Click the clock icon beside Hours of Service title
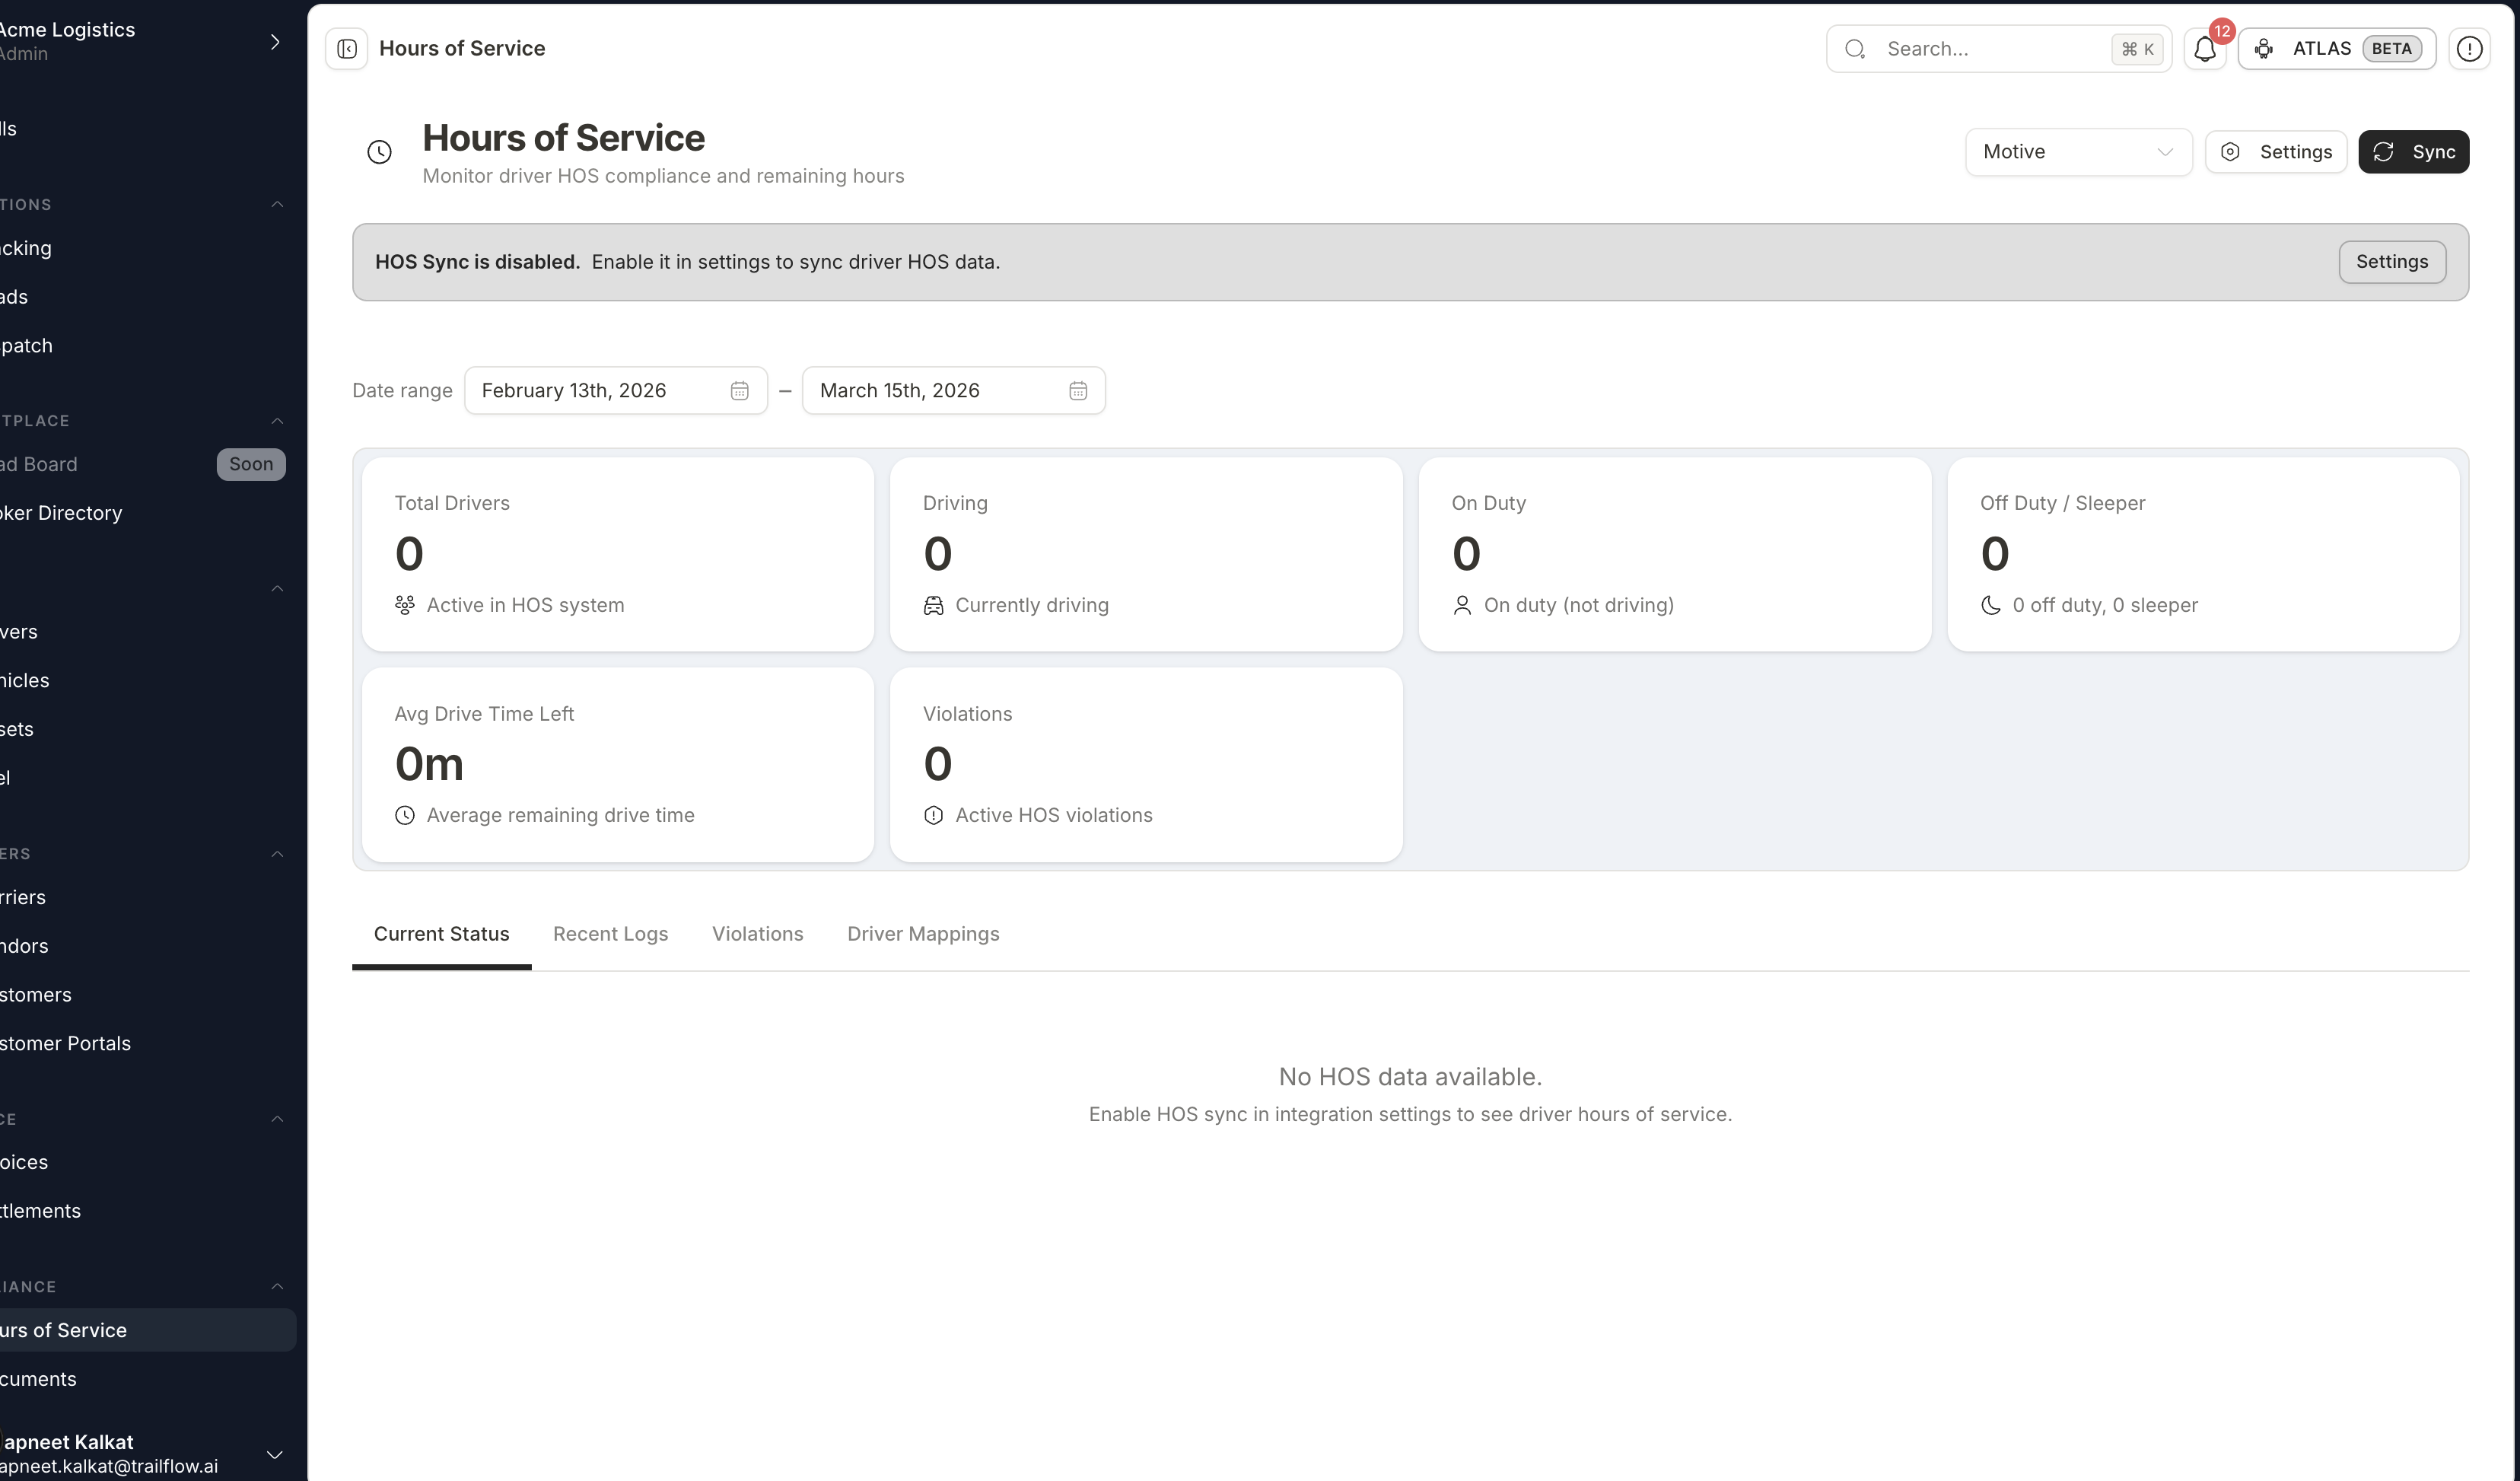 [x=379, y=152]
